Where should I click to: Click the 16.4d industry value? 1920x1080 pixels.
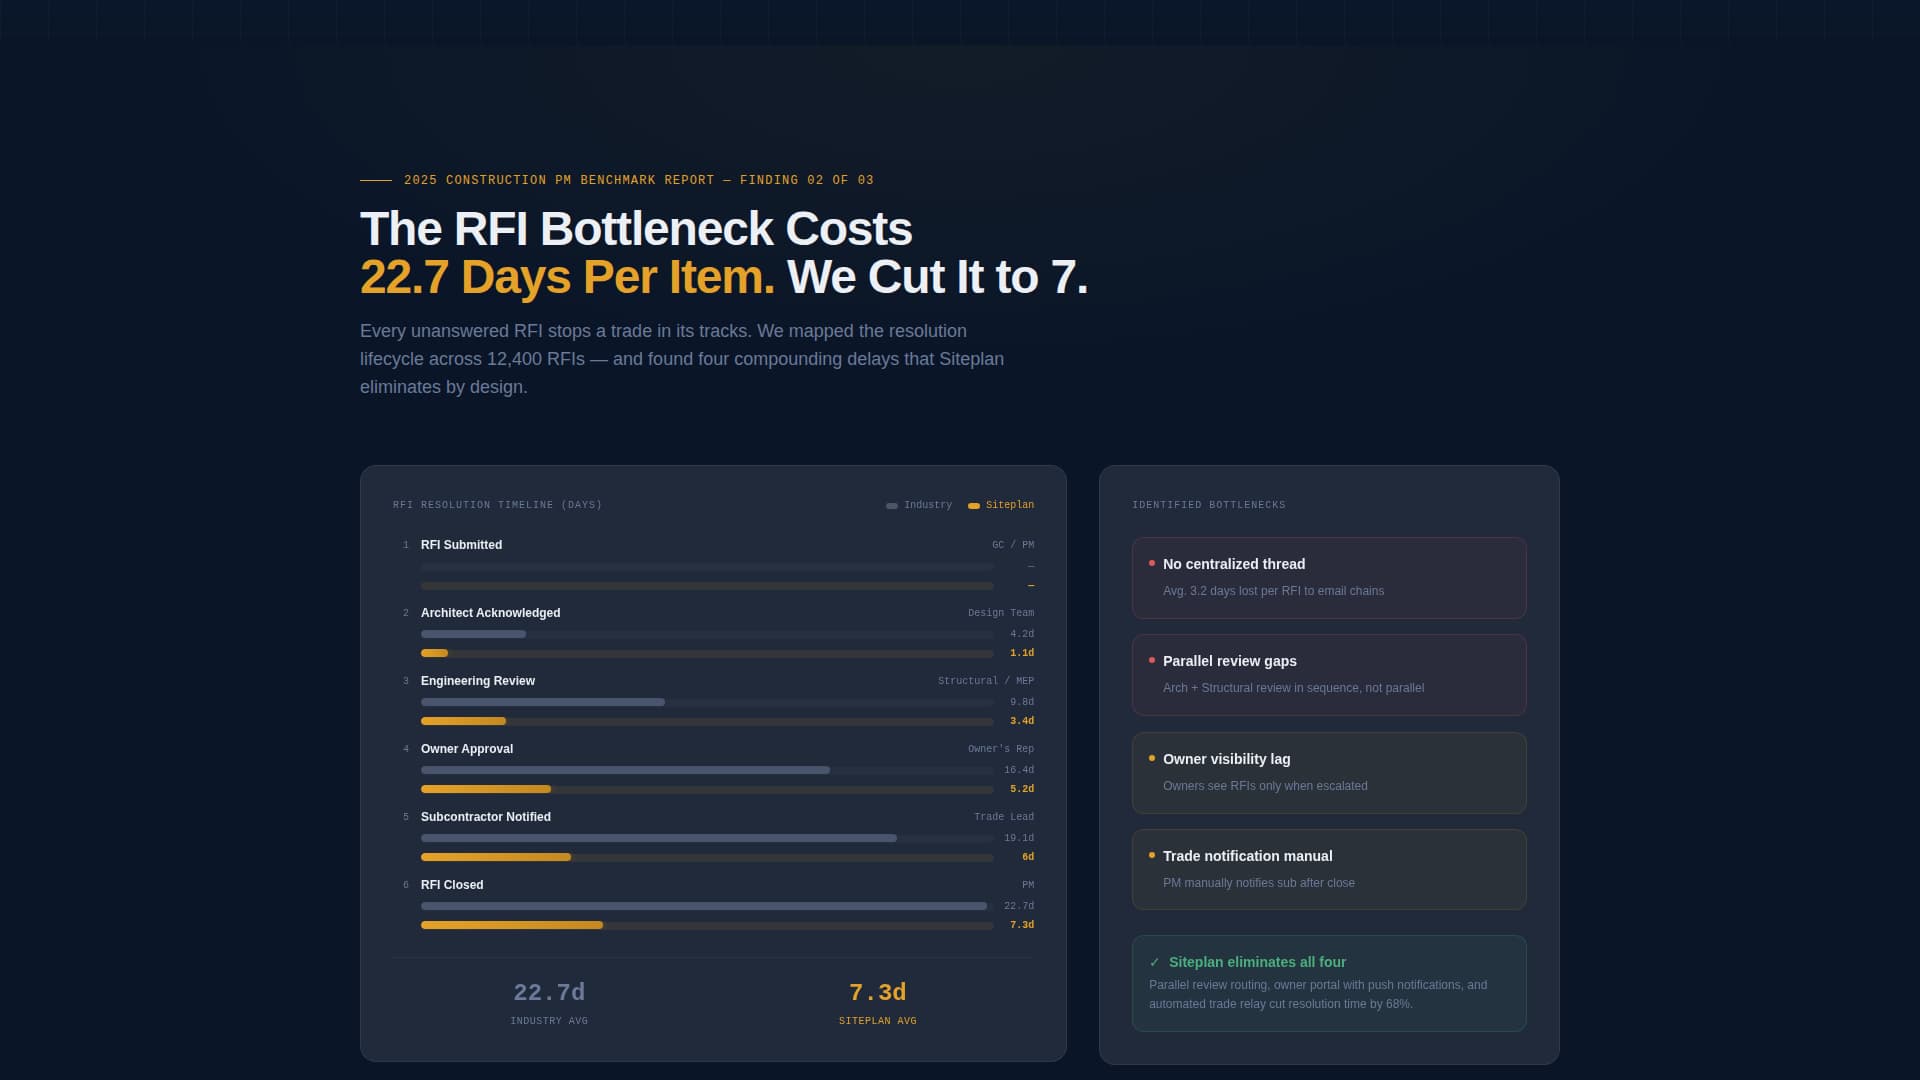tap(1019, 770)
